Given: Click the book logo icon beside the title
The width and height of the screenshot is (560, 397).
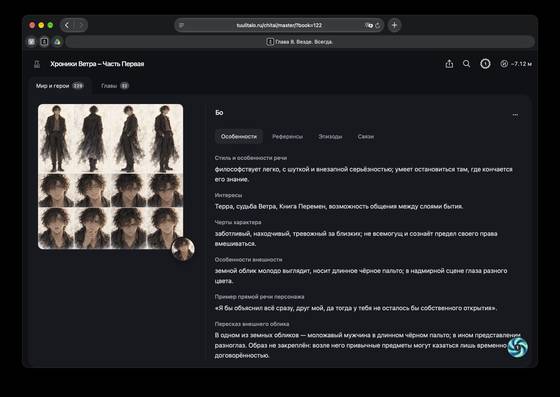Looking at the screenshot, I should point(37,64).
